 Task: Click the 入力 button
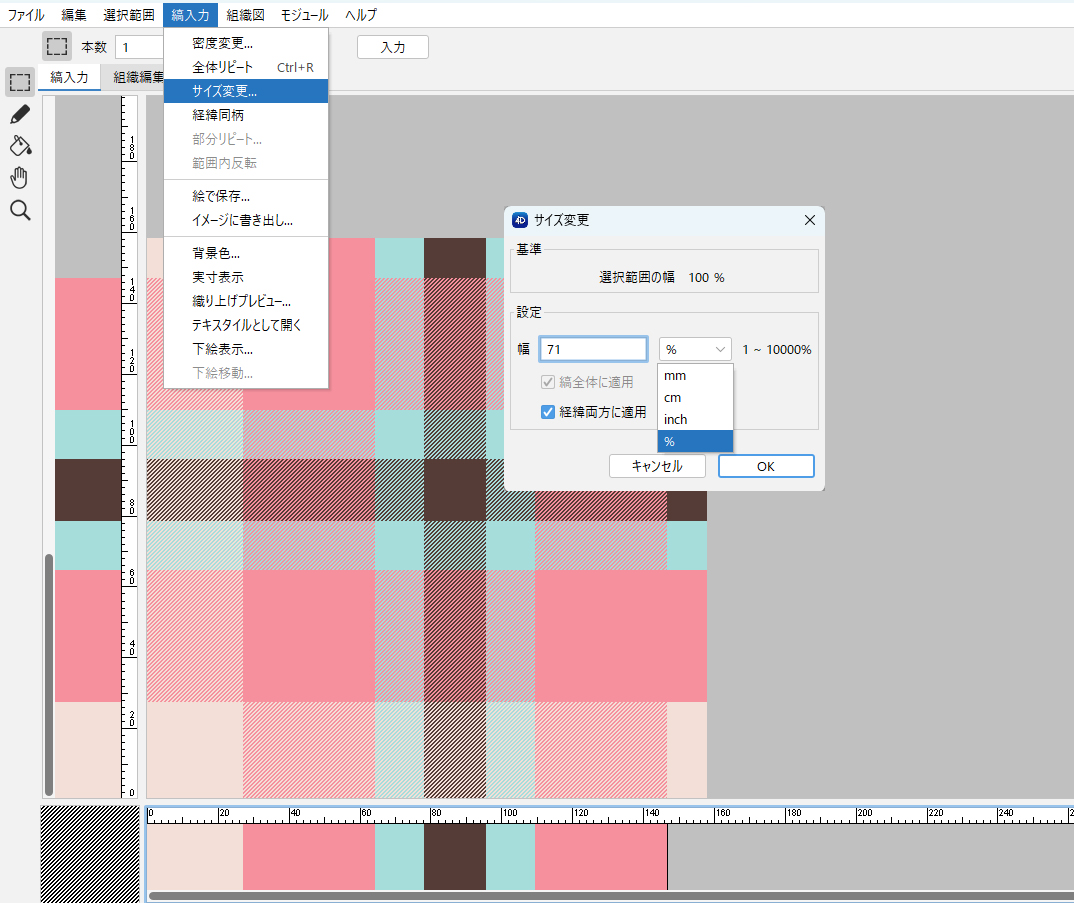(x=392, y=47)
